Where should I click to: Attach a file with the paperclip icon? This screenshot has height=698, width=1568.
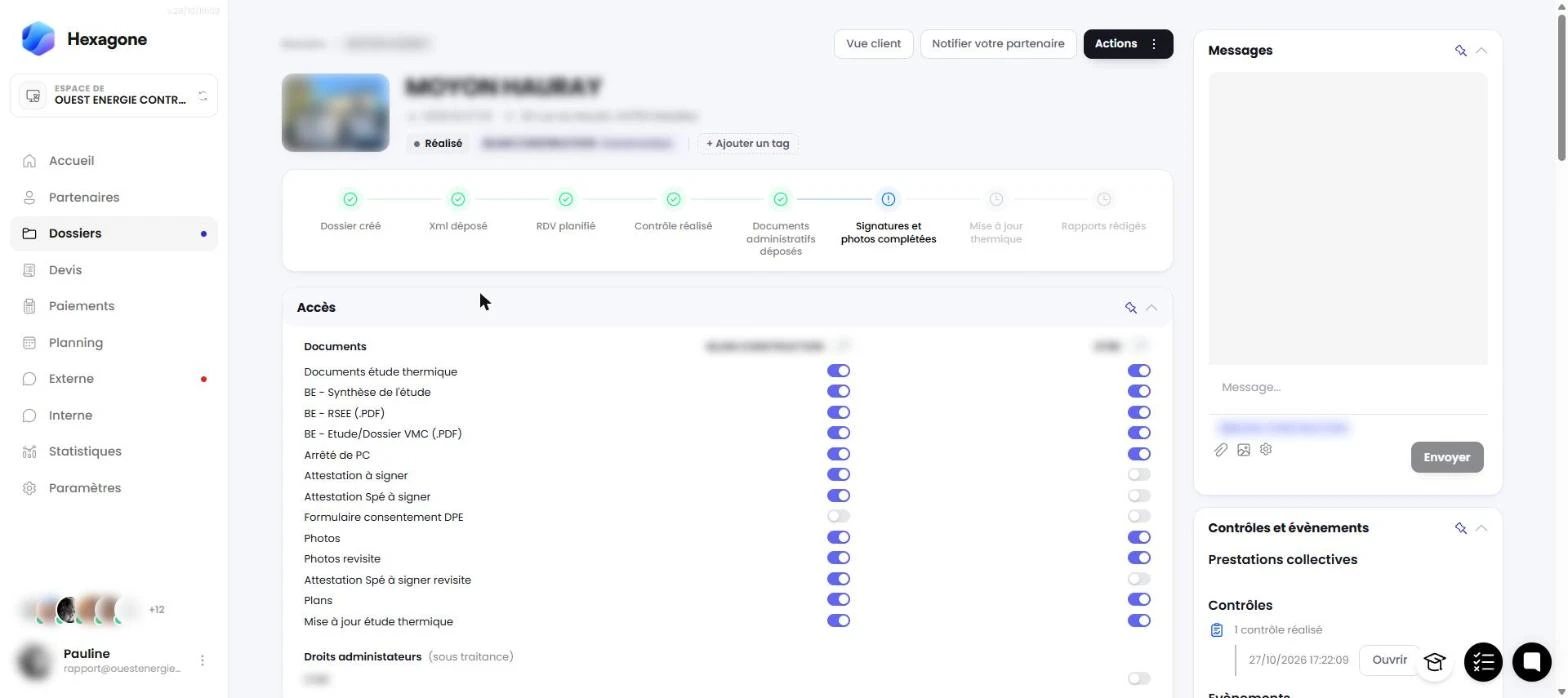click(1221, 450)
